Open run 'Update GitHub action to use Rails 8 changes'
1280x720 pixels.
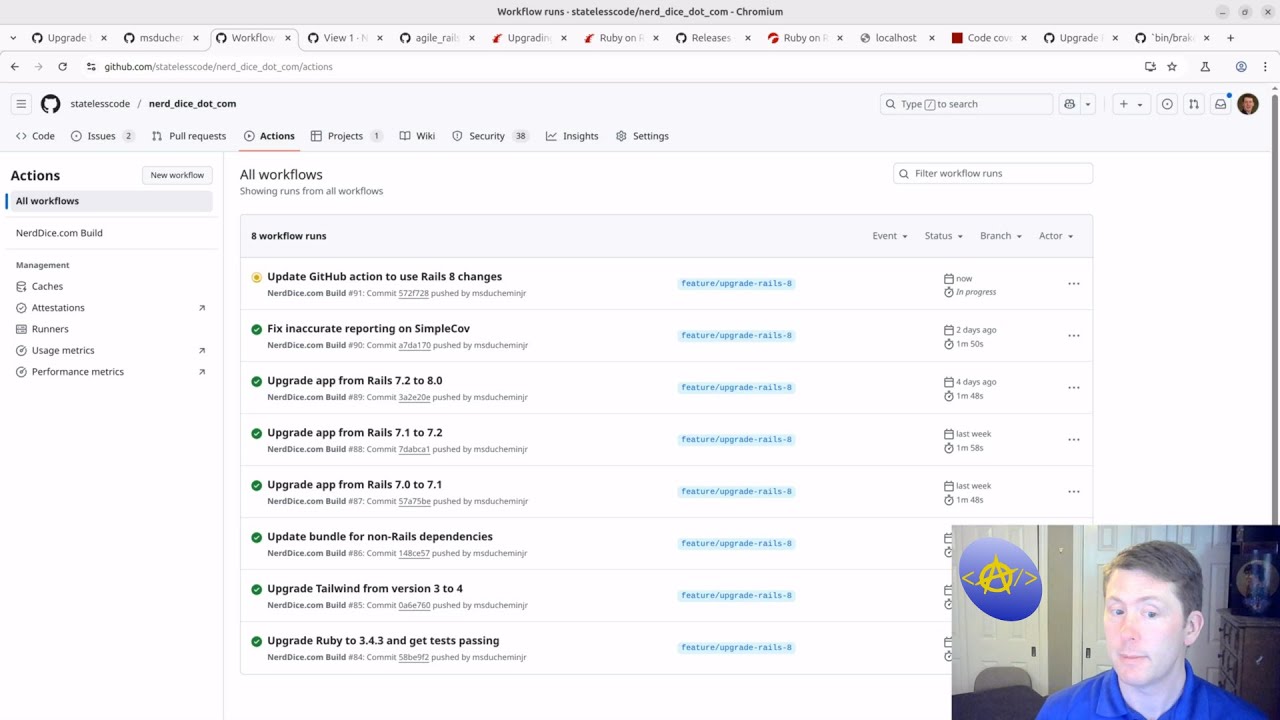384,277
